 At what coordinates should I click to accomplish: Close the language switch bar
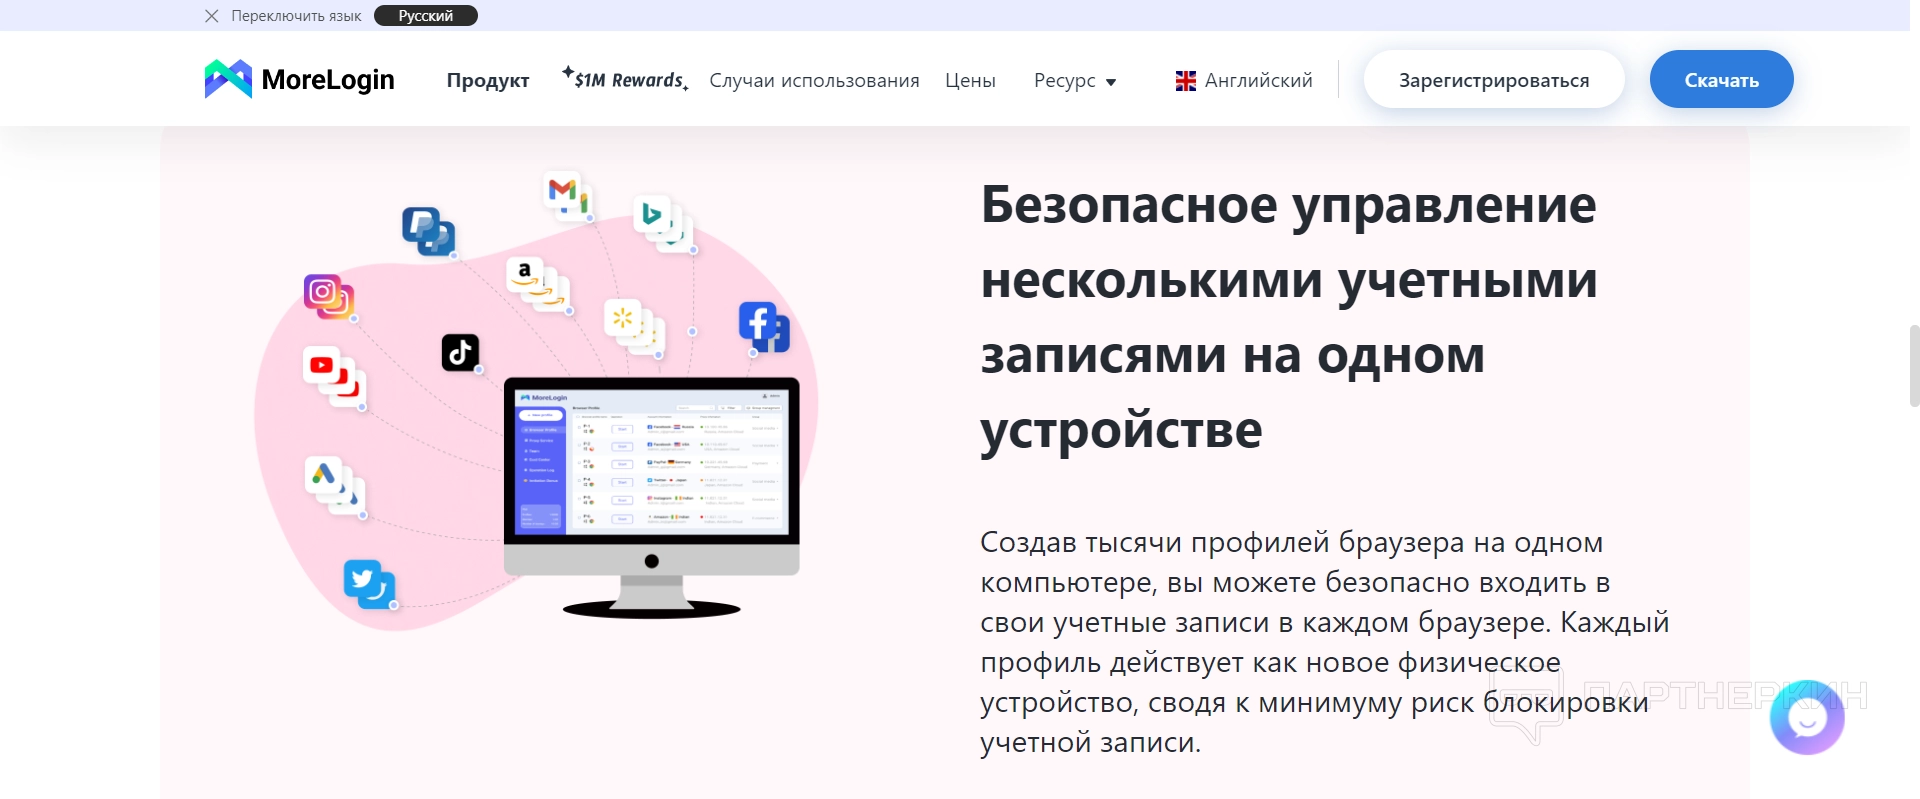tap(212, 16)
